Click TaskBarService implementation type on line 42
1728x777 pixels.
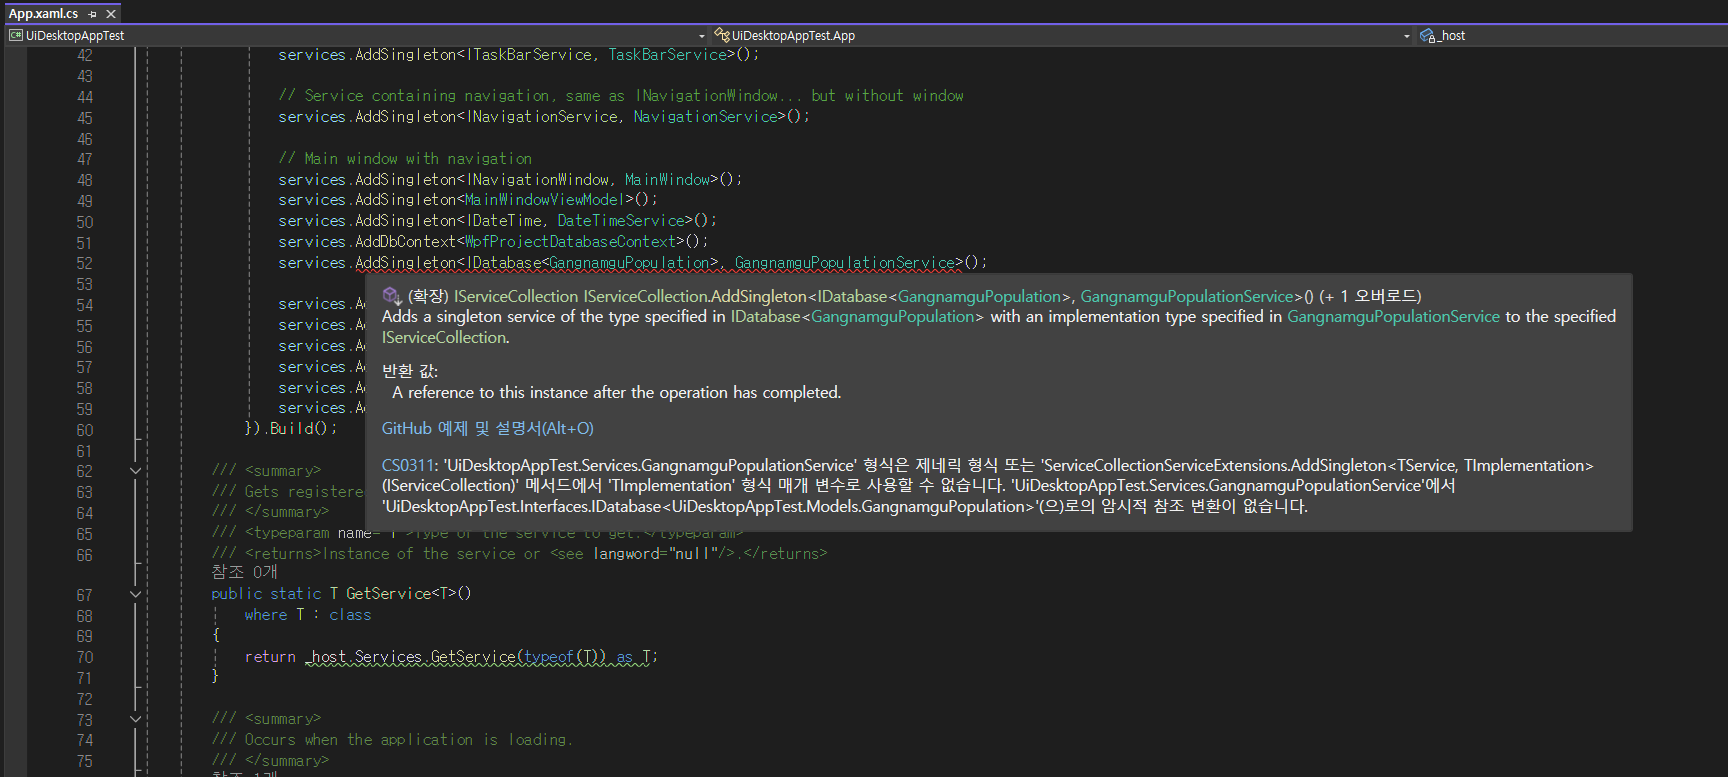[x=668, y=55]
